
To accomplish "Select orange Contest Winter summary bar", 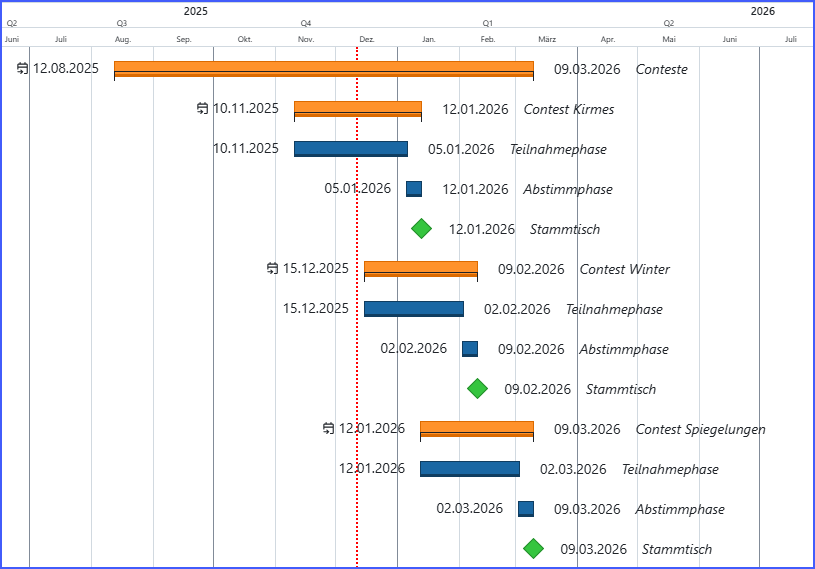I will click(420, 269).
